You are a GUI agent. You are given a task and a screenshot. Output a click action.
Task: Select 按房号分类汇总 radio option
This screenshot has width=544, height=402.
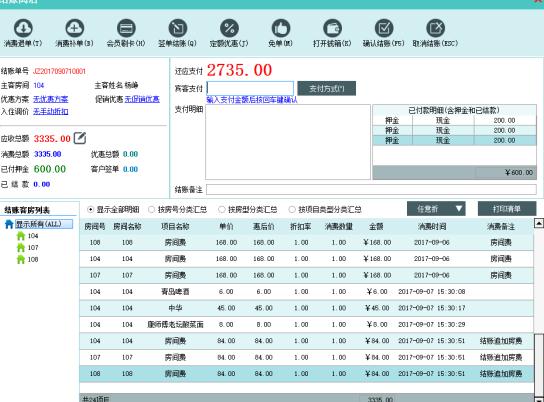coord(151,209)
